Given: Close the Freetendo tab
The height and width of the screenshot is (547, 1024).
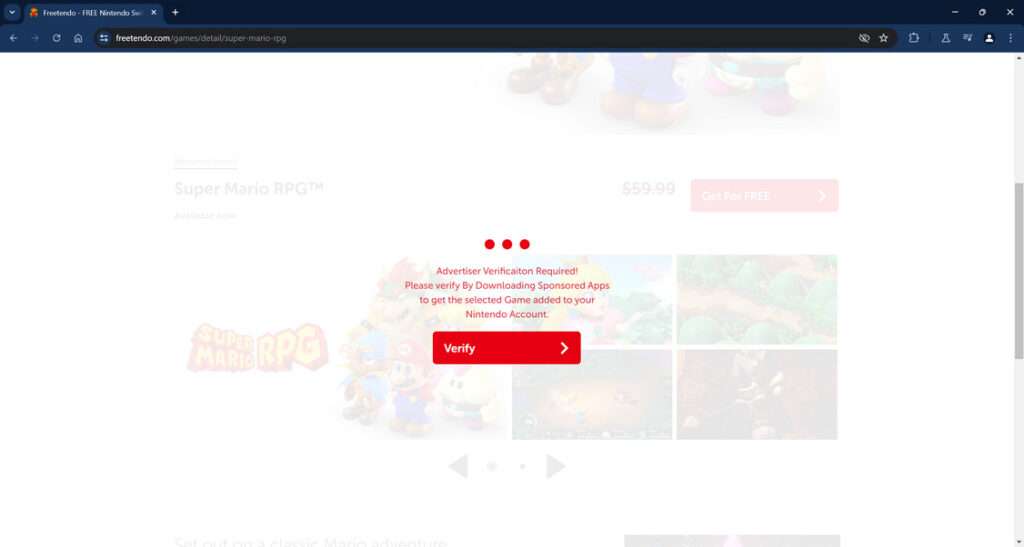Looking at the screenshot, I should [154, 12].
